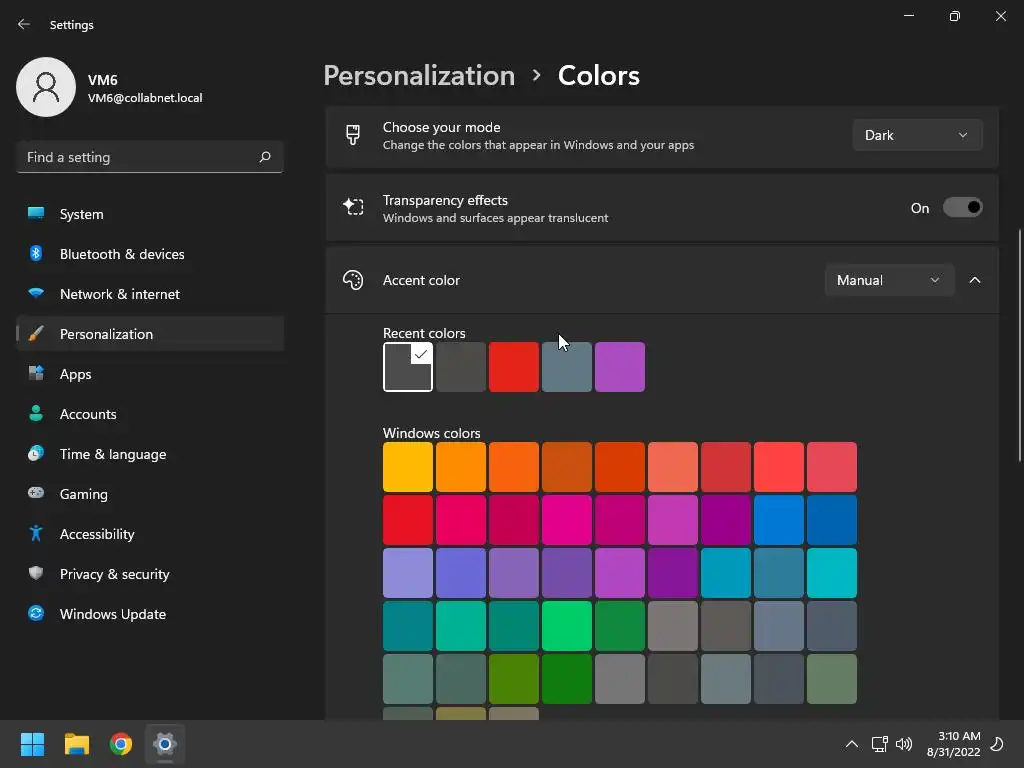Turn off the Transparency effects toggle
Viewport: 1024px width, 768px height.
coord(962,208)
